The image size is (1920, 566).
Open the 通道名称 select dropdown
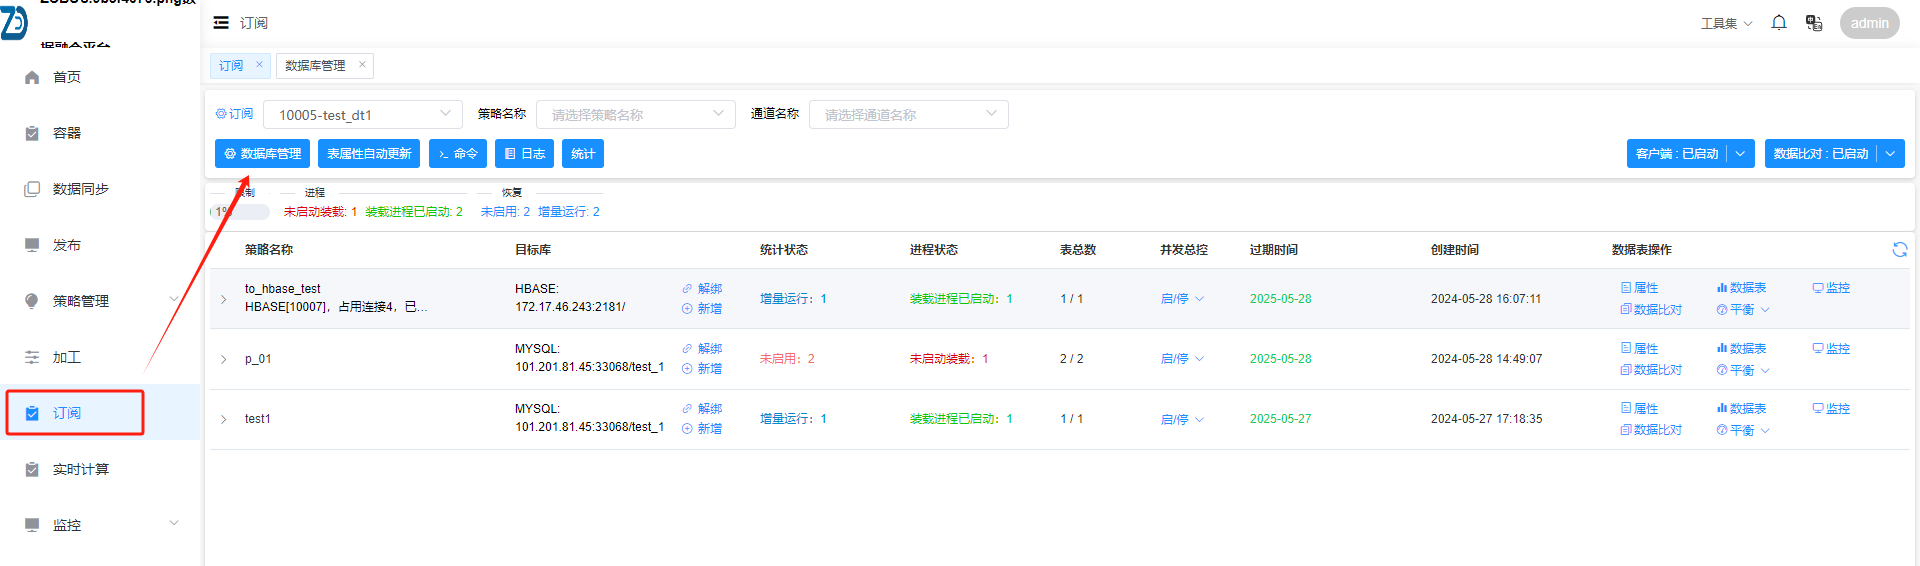coord(908,114)
